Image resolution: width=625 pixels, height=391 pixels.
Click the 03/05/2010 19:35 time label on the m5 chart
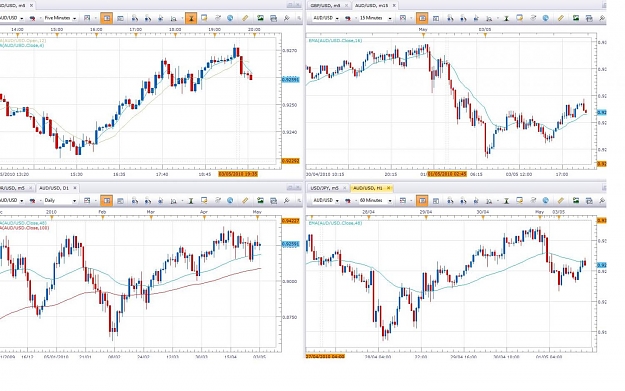(238, 174)
